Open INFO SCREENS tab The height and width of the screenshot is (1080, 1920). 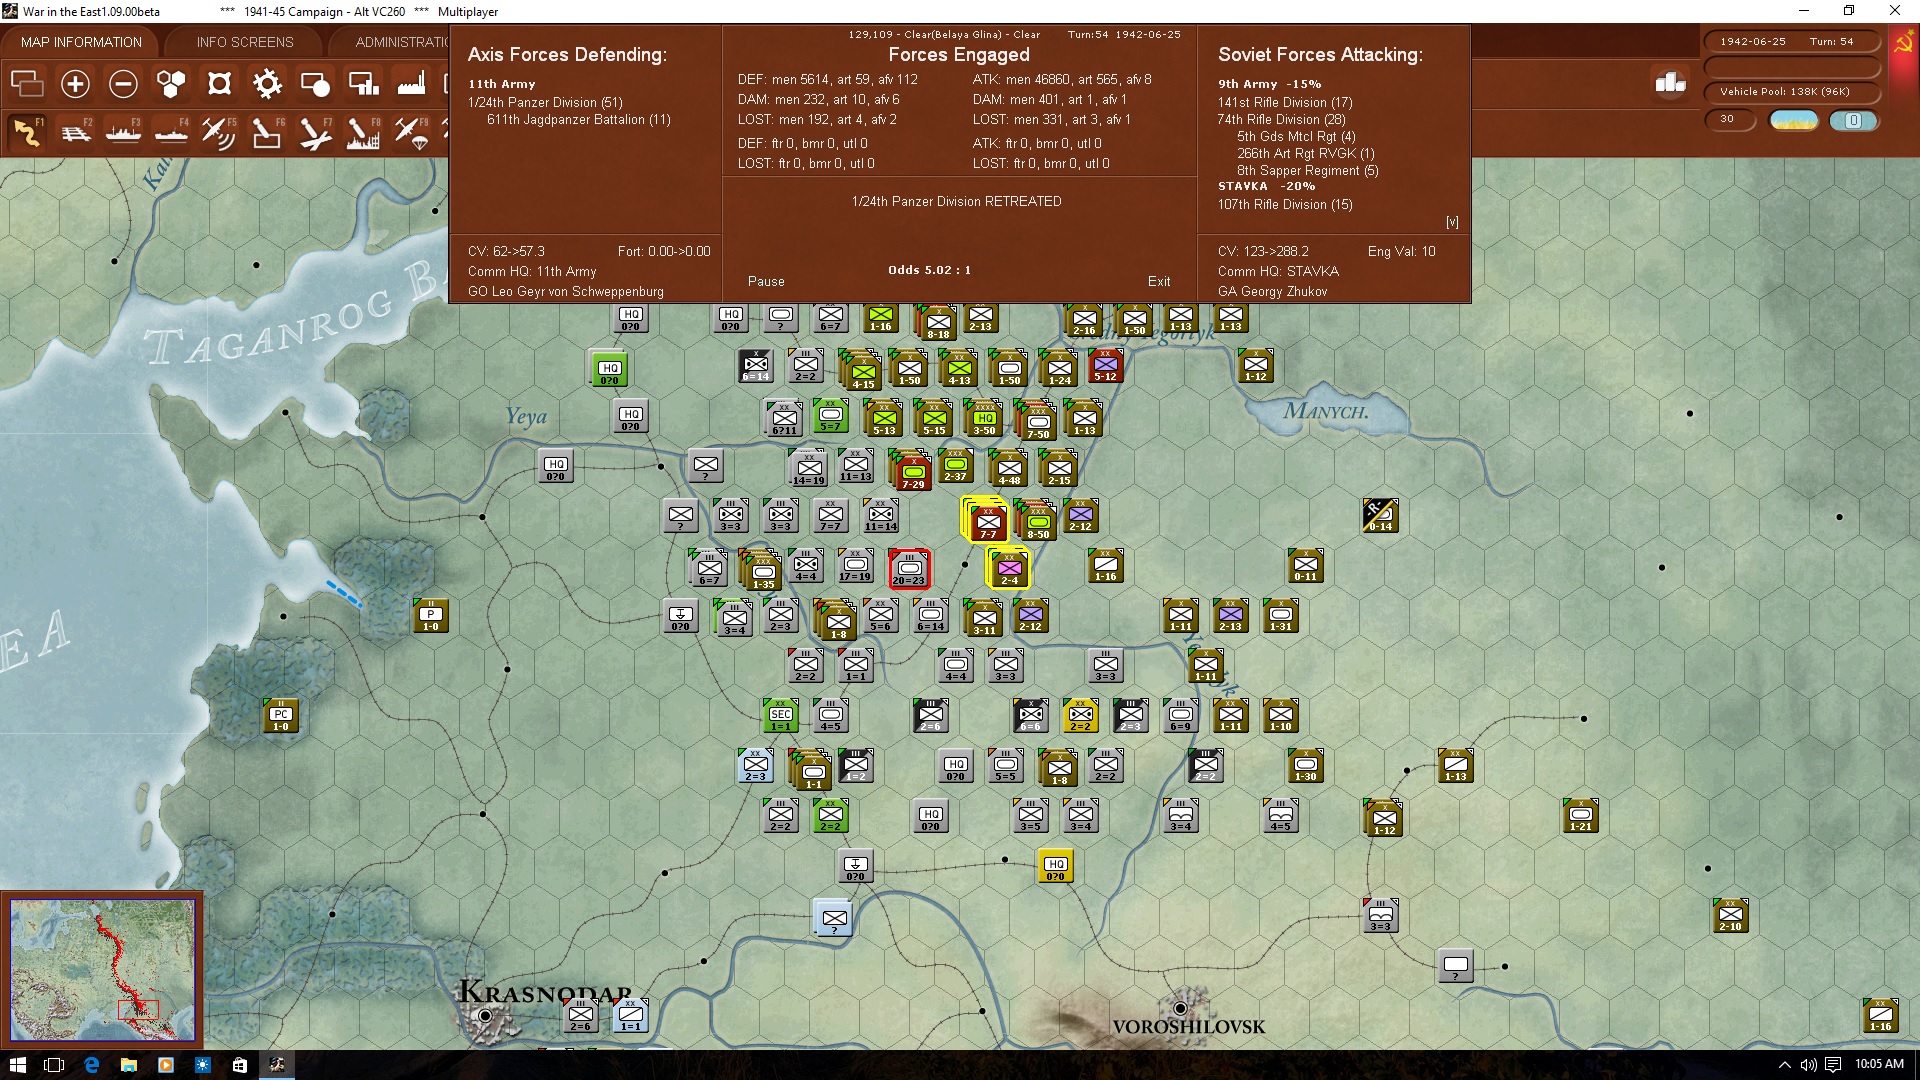[x=245, y=42]
